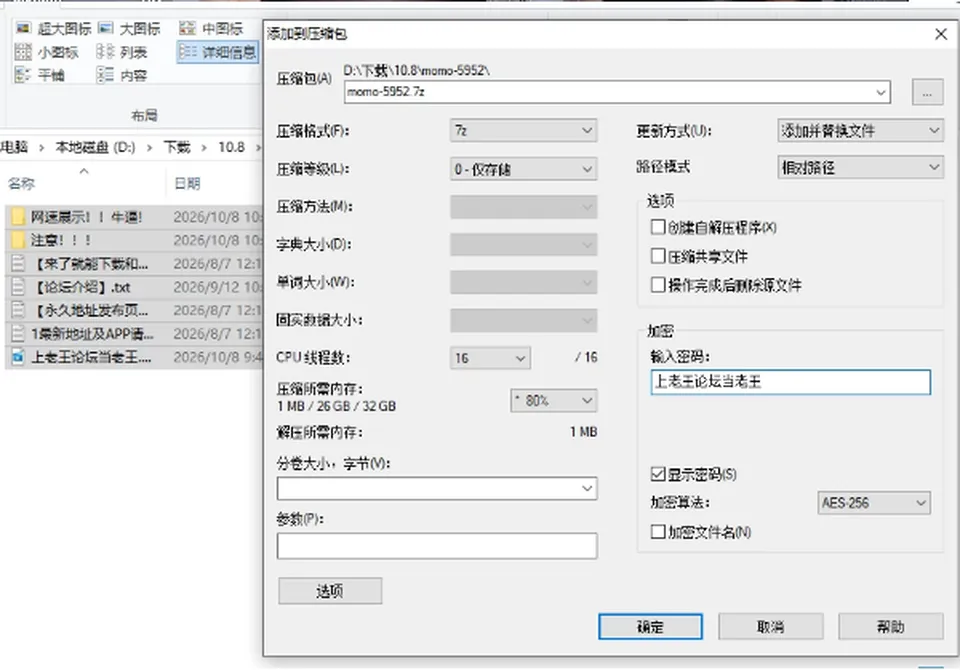Click 下载 in the Explorer breadcrumb
This screenshot has width=960, height=670.
tap(177, 147)
